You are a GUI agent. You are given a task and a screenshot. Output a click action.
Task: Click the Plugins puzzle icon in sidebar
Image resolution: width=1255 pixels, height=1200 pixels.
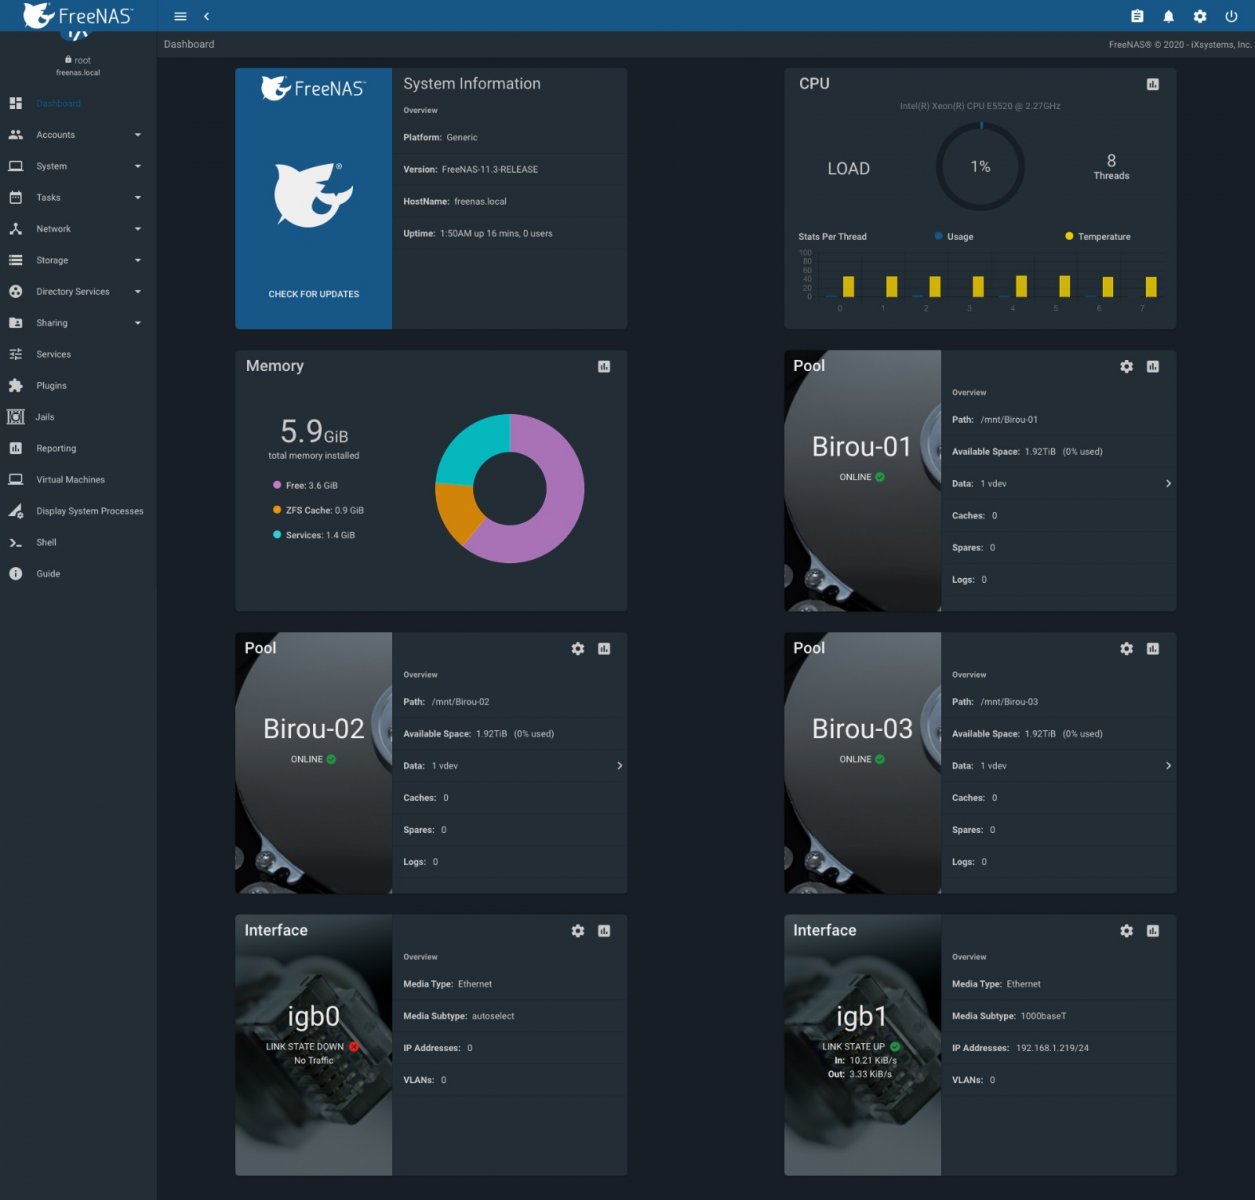16,386
